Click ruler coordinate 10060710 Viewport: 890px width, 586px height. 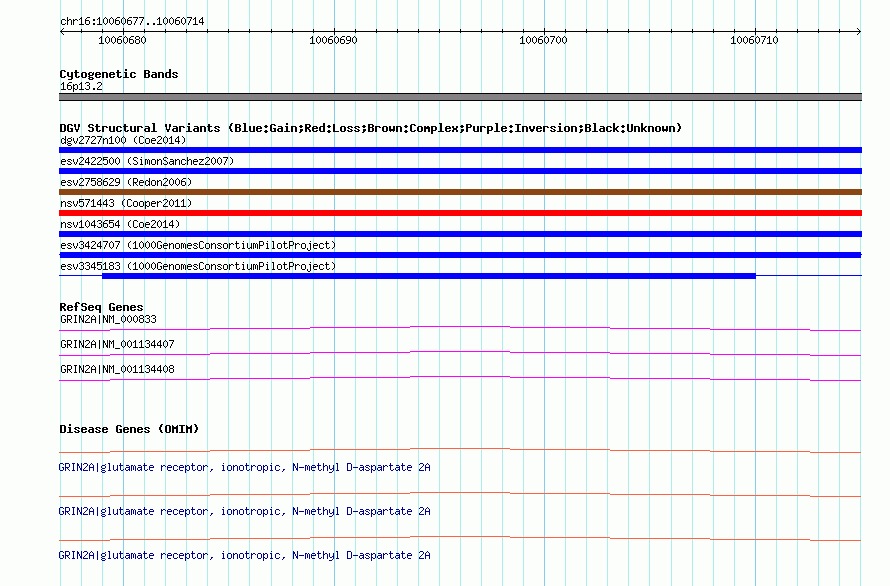click(754, 40)
